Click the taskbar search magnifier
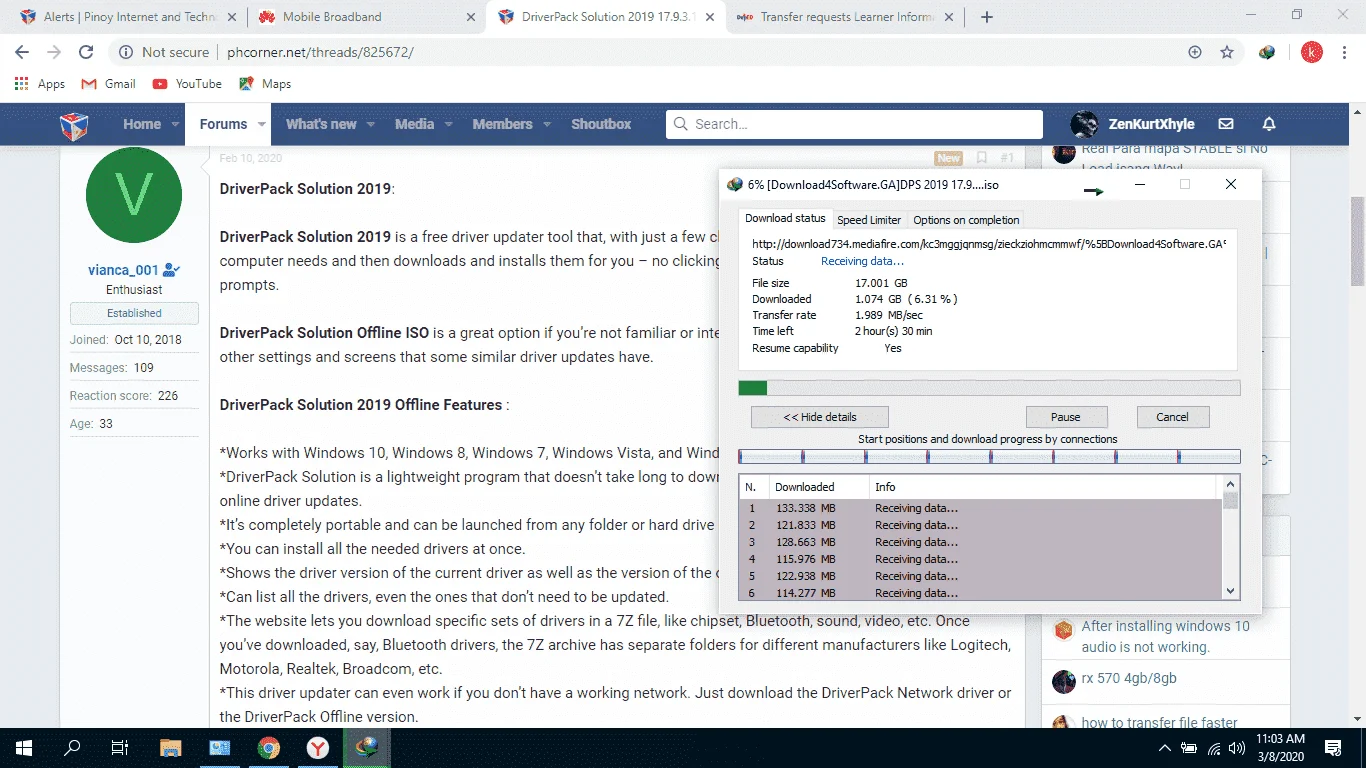Image resolution: width=1366 pixels, height=768 pixels. pos(72,747)
